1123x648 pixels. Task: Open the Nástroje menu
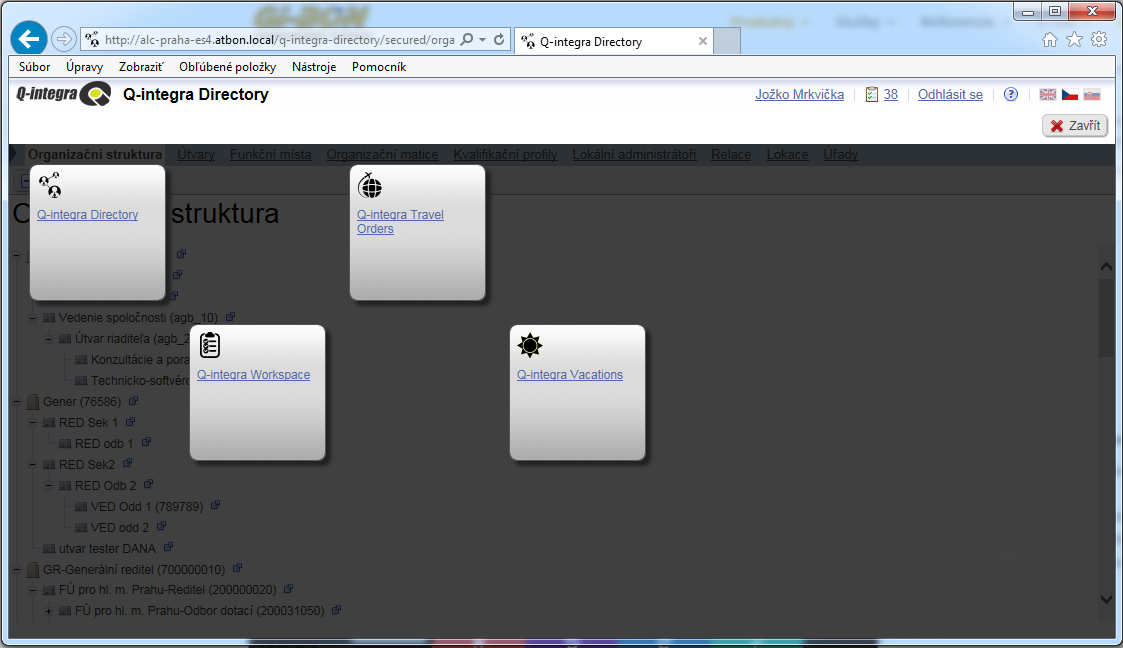click(x=314, y=67)
